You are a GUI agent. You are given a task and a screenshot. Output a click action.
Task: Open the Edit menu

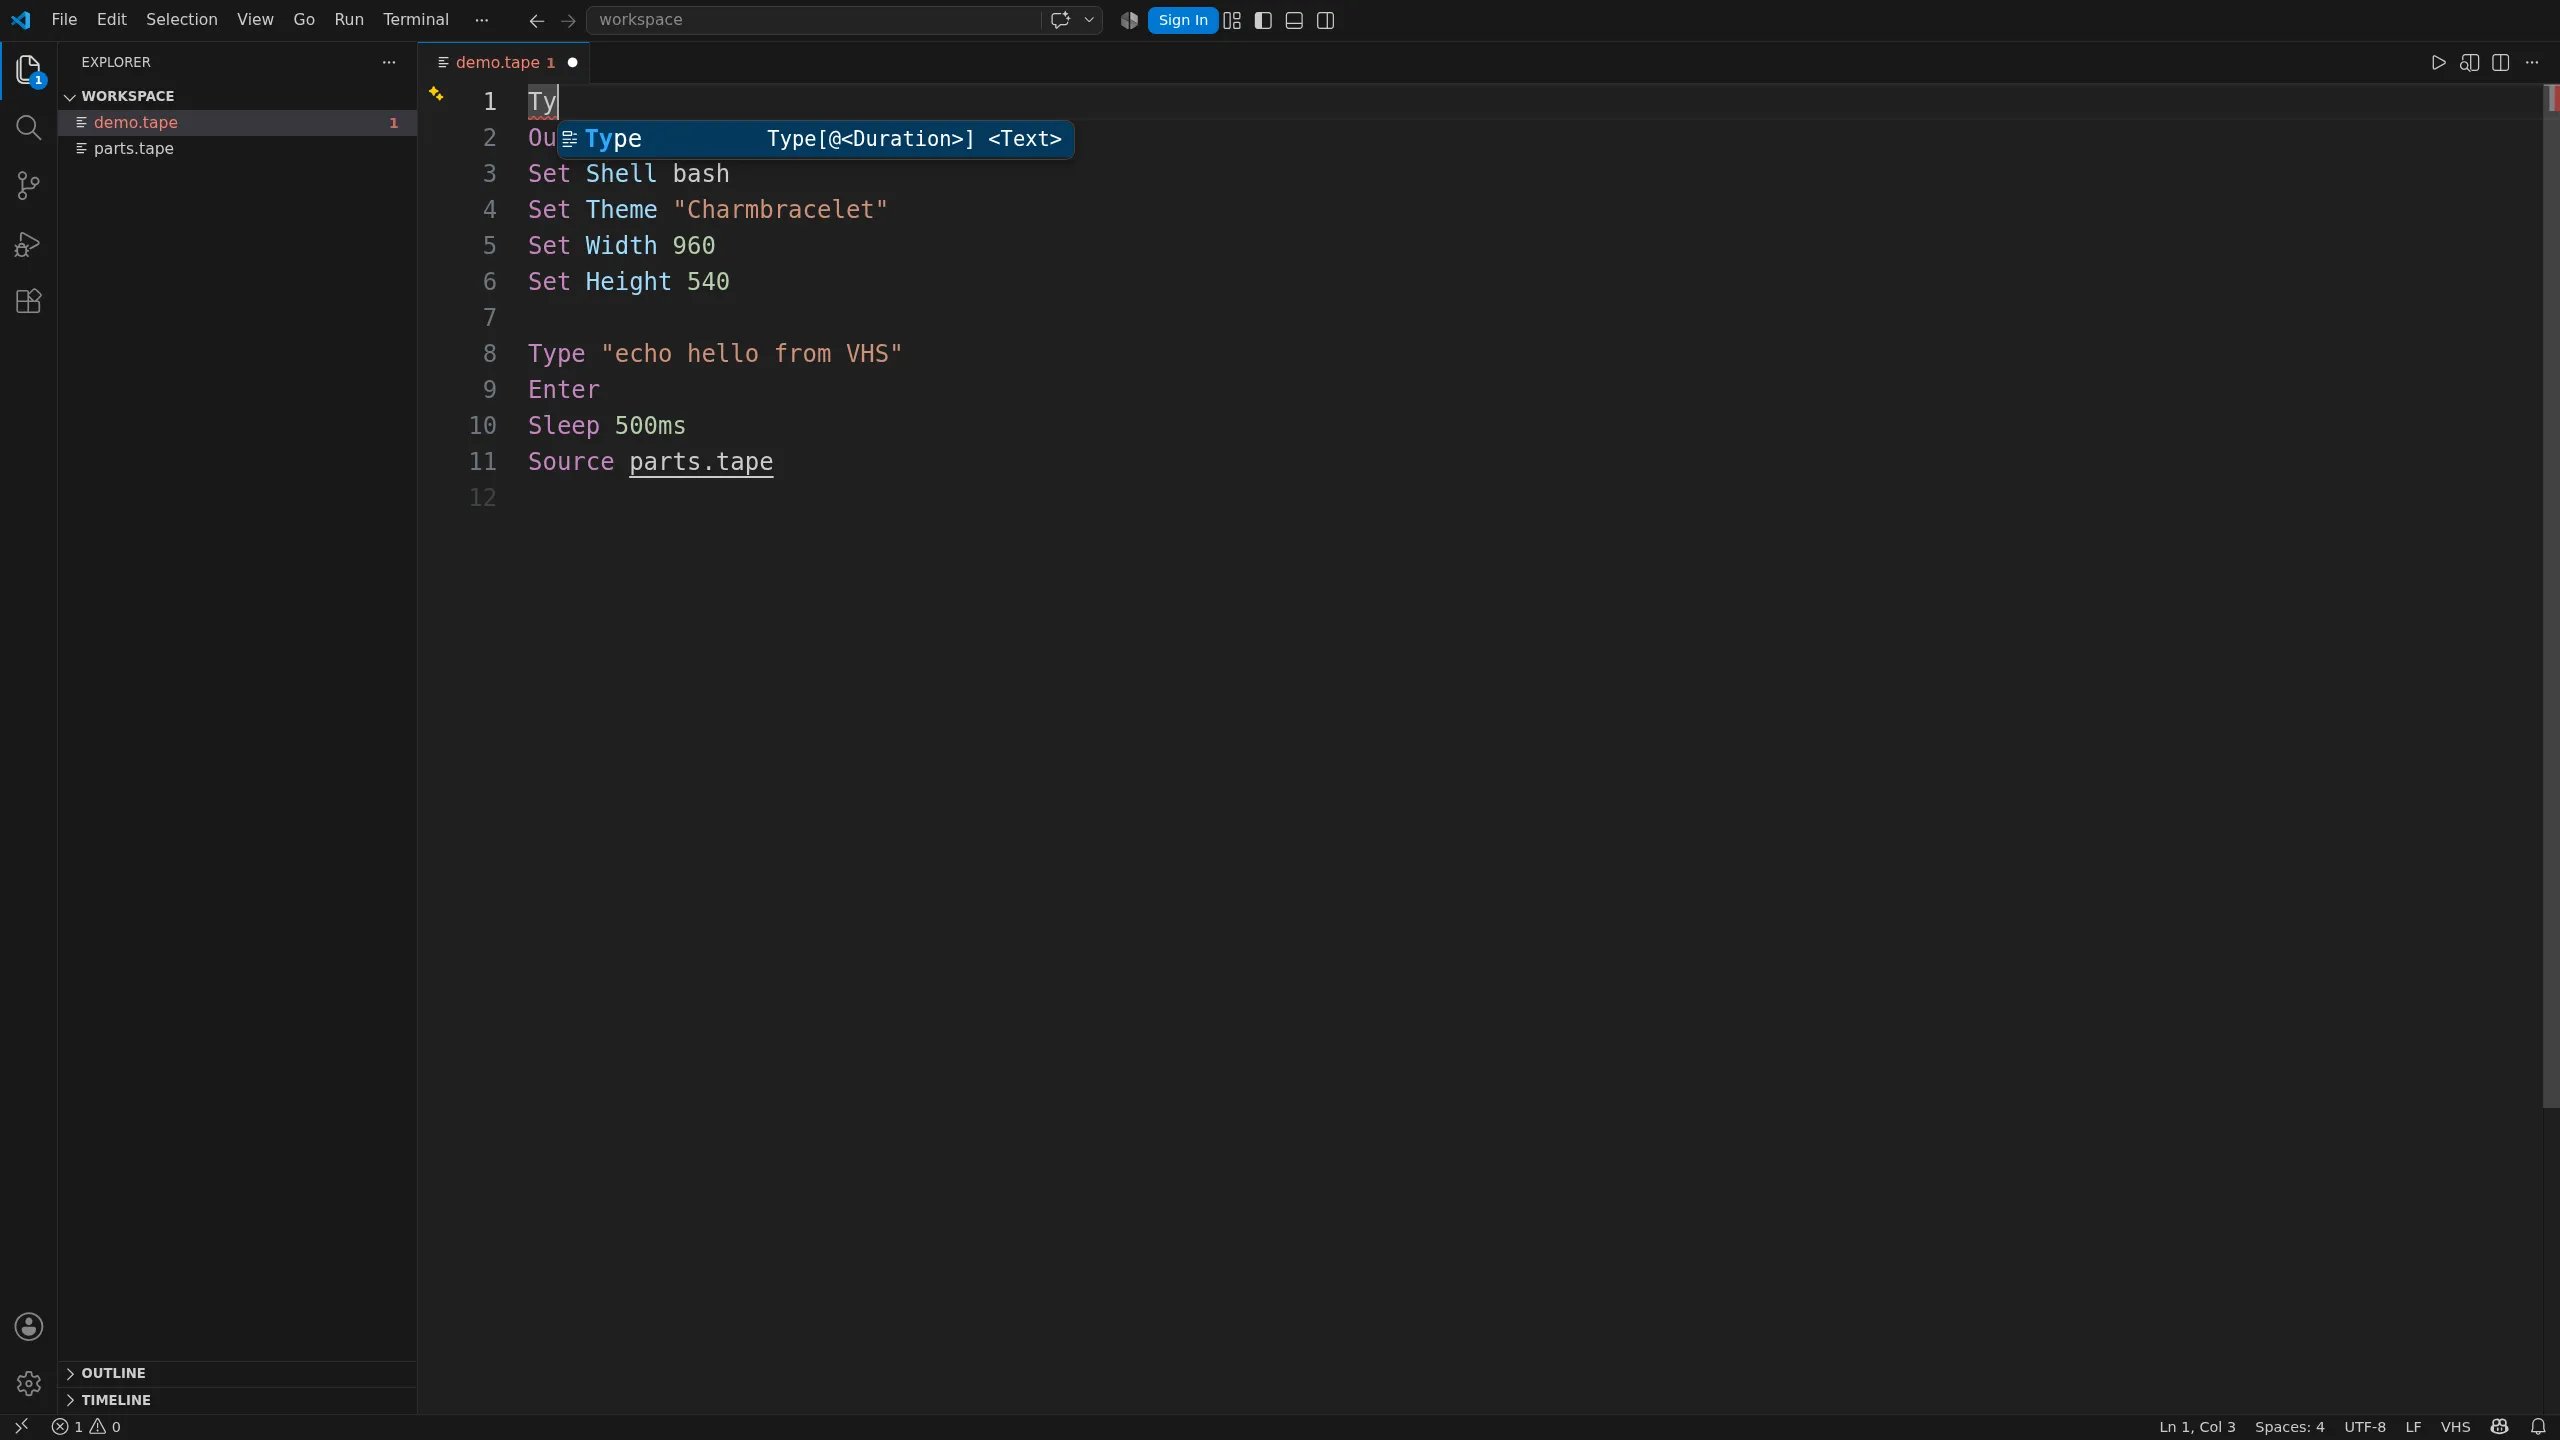point(111,20)
